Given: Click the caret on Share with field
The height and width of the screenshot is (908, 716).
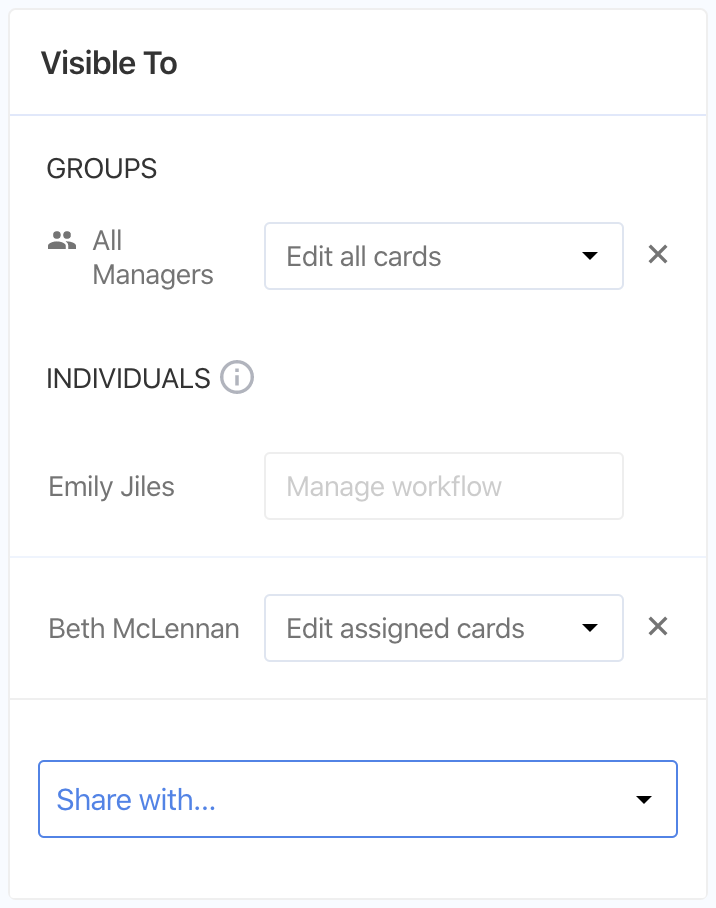Looking at the screenshot, I should click(644, 800).
